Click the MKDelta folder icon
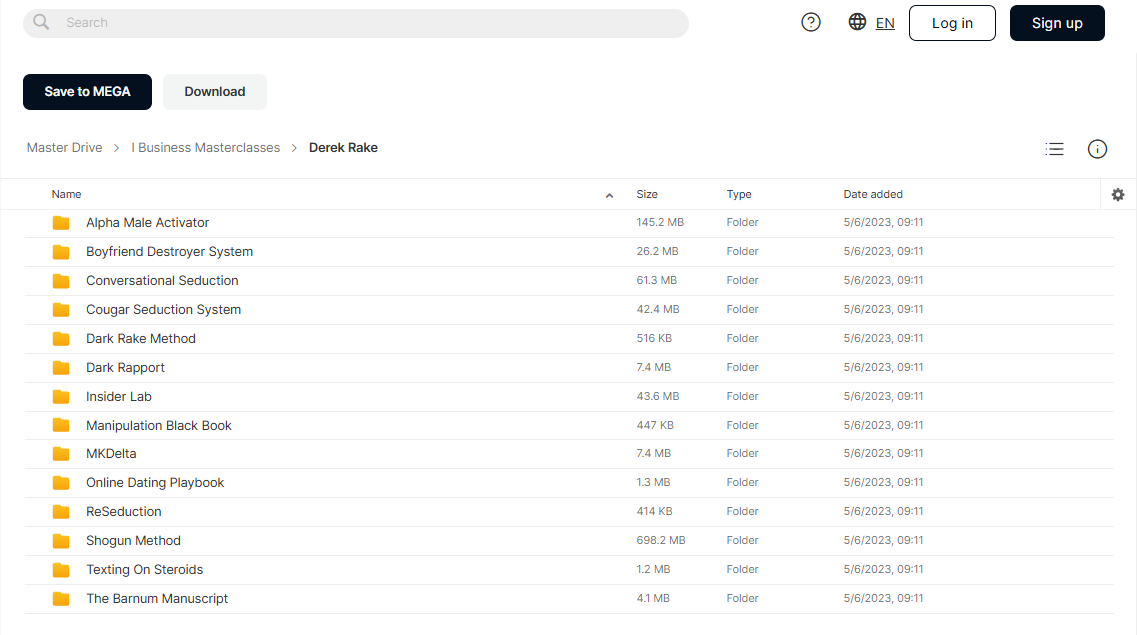The height and width of the screenshot is (635, 1137). point(61,454)
